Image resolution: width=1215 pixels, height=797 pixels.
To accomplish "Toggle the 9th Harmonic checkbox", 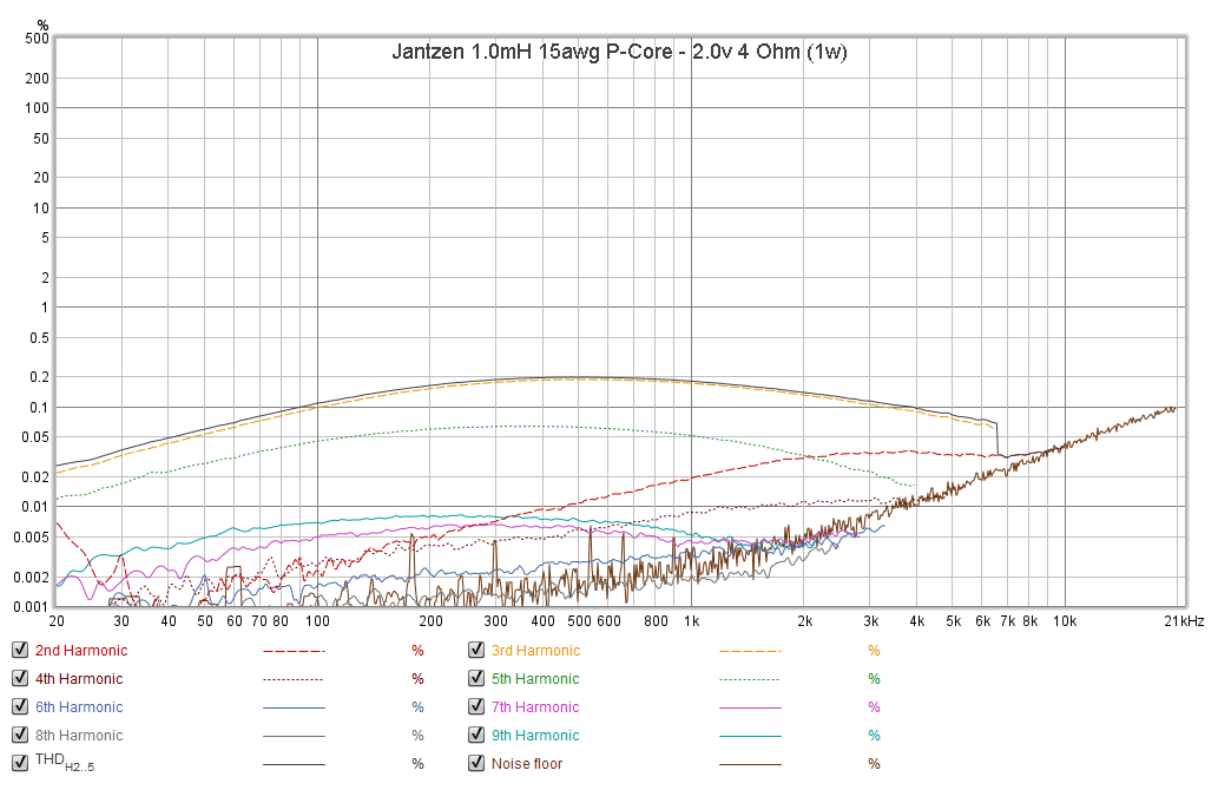I will [476, 735].
